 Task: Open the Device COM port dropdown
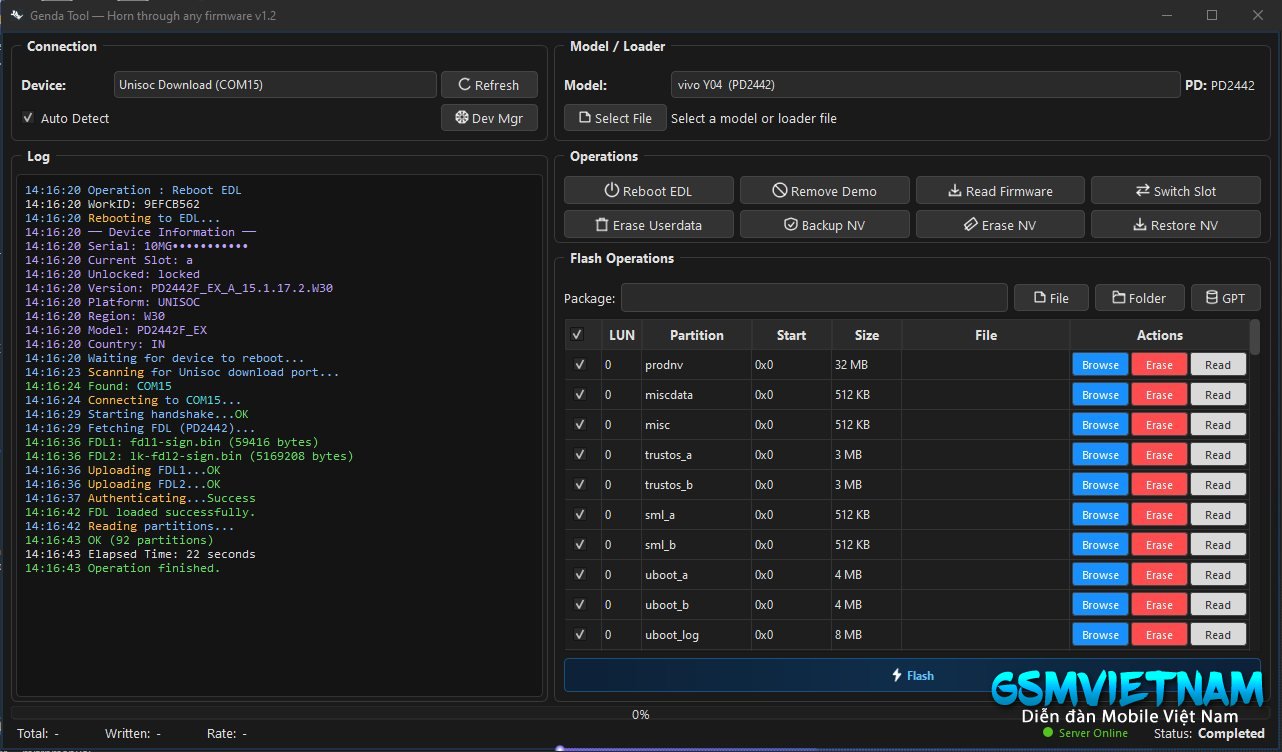(275, 85)
